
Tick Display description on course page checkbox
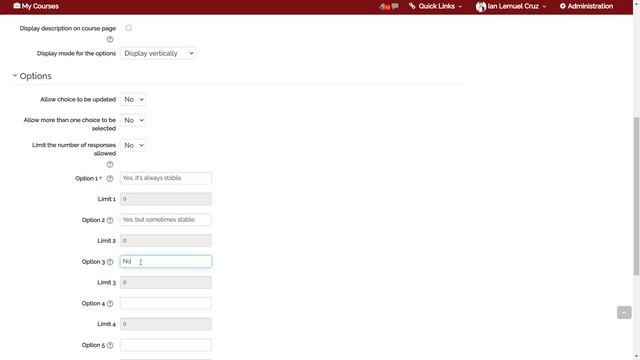[x=129, y=28]
